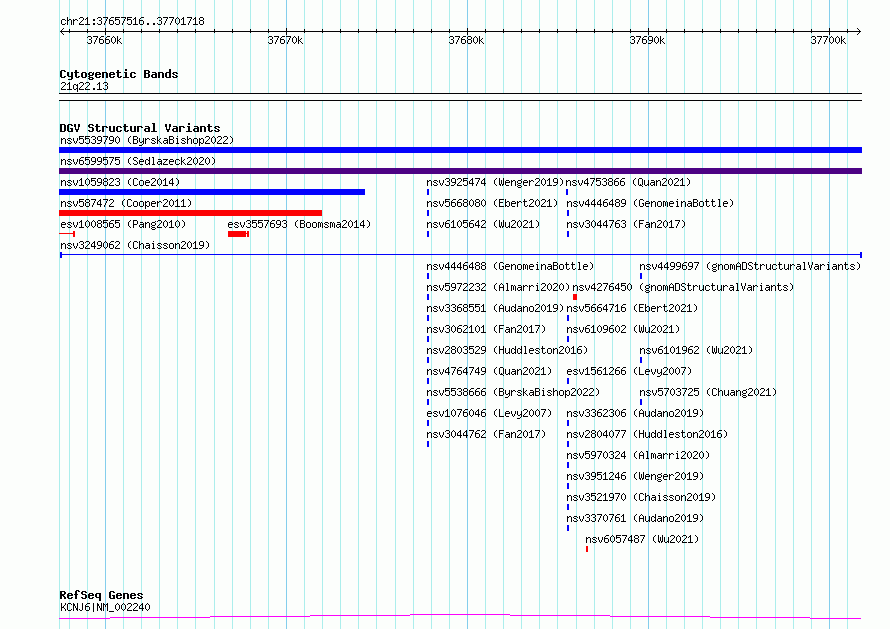This screenshot has width=890, height=629.
Task: Click nsv5972232 (Almarri2020) label
Action: pos(498,287)
